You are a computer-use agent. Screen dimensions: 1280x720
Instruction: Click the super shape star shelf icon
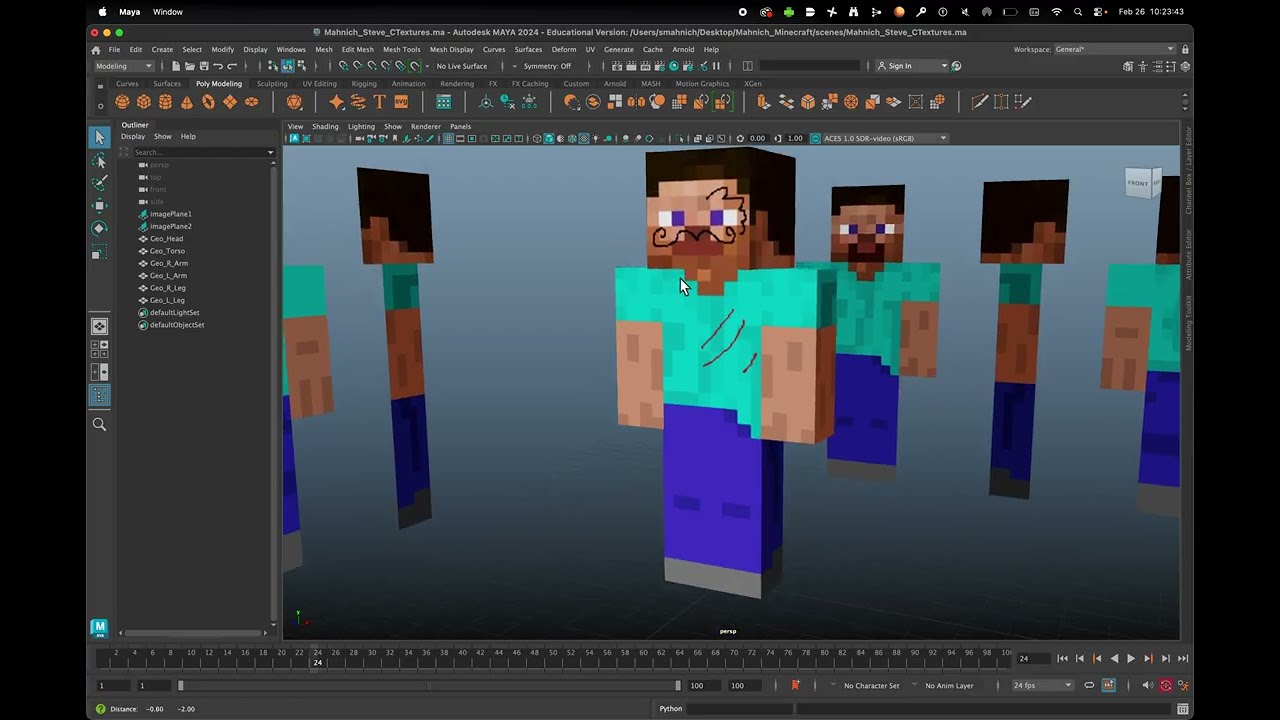click(x=337, y=102)
